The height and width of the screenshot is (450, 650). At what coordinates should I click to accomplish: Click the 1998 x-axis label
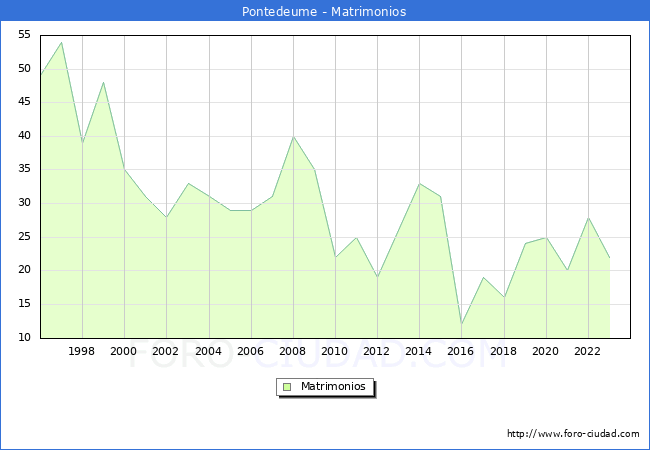coord(81,351)
